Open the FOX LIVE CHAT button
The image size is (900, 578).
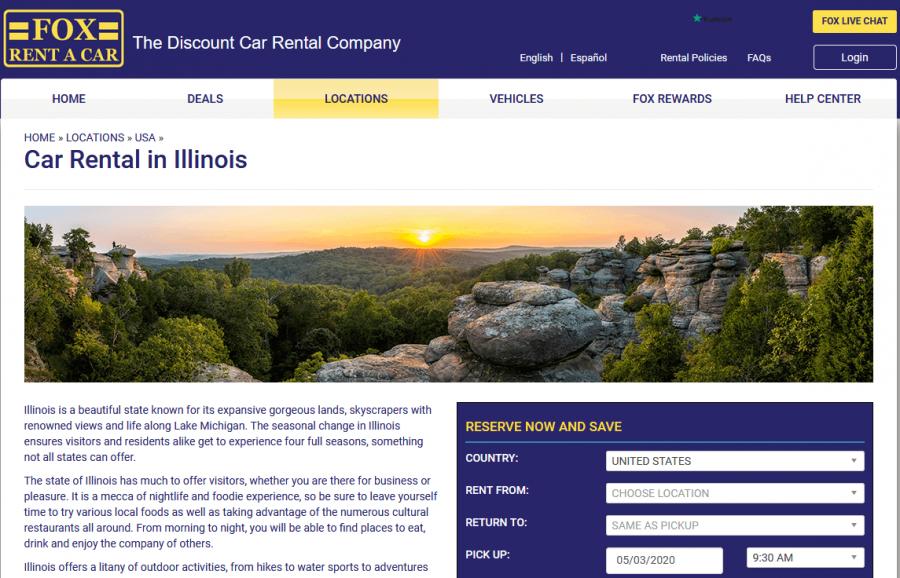click(x=854, y=21)
